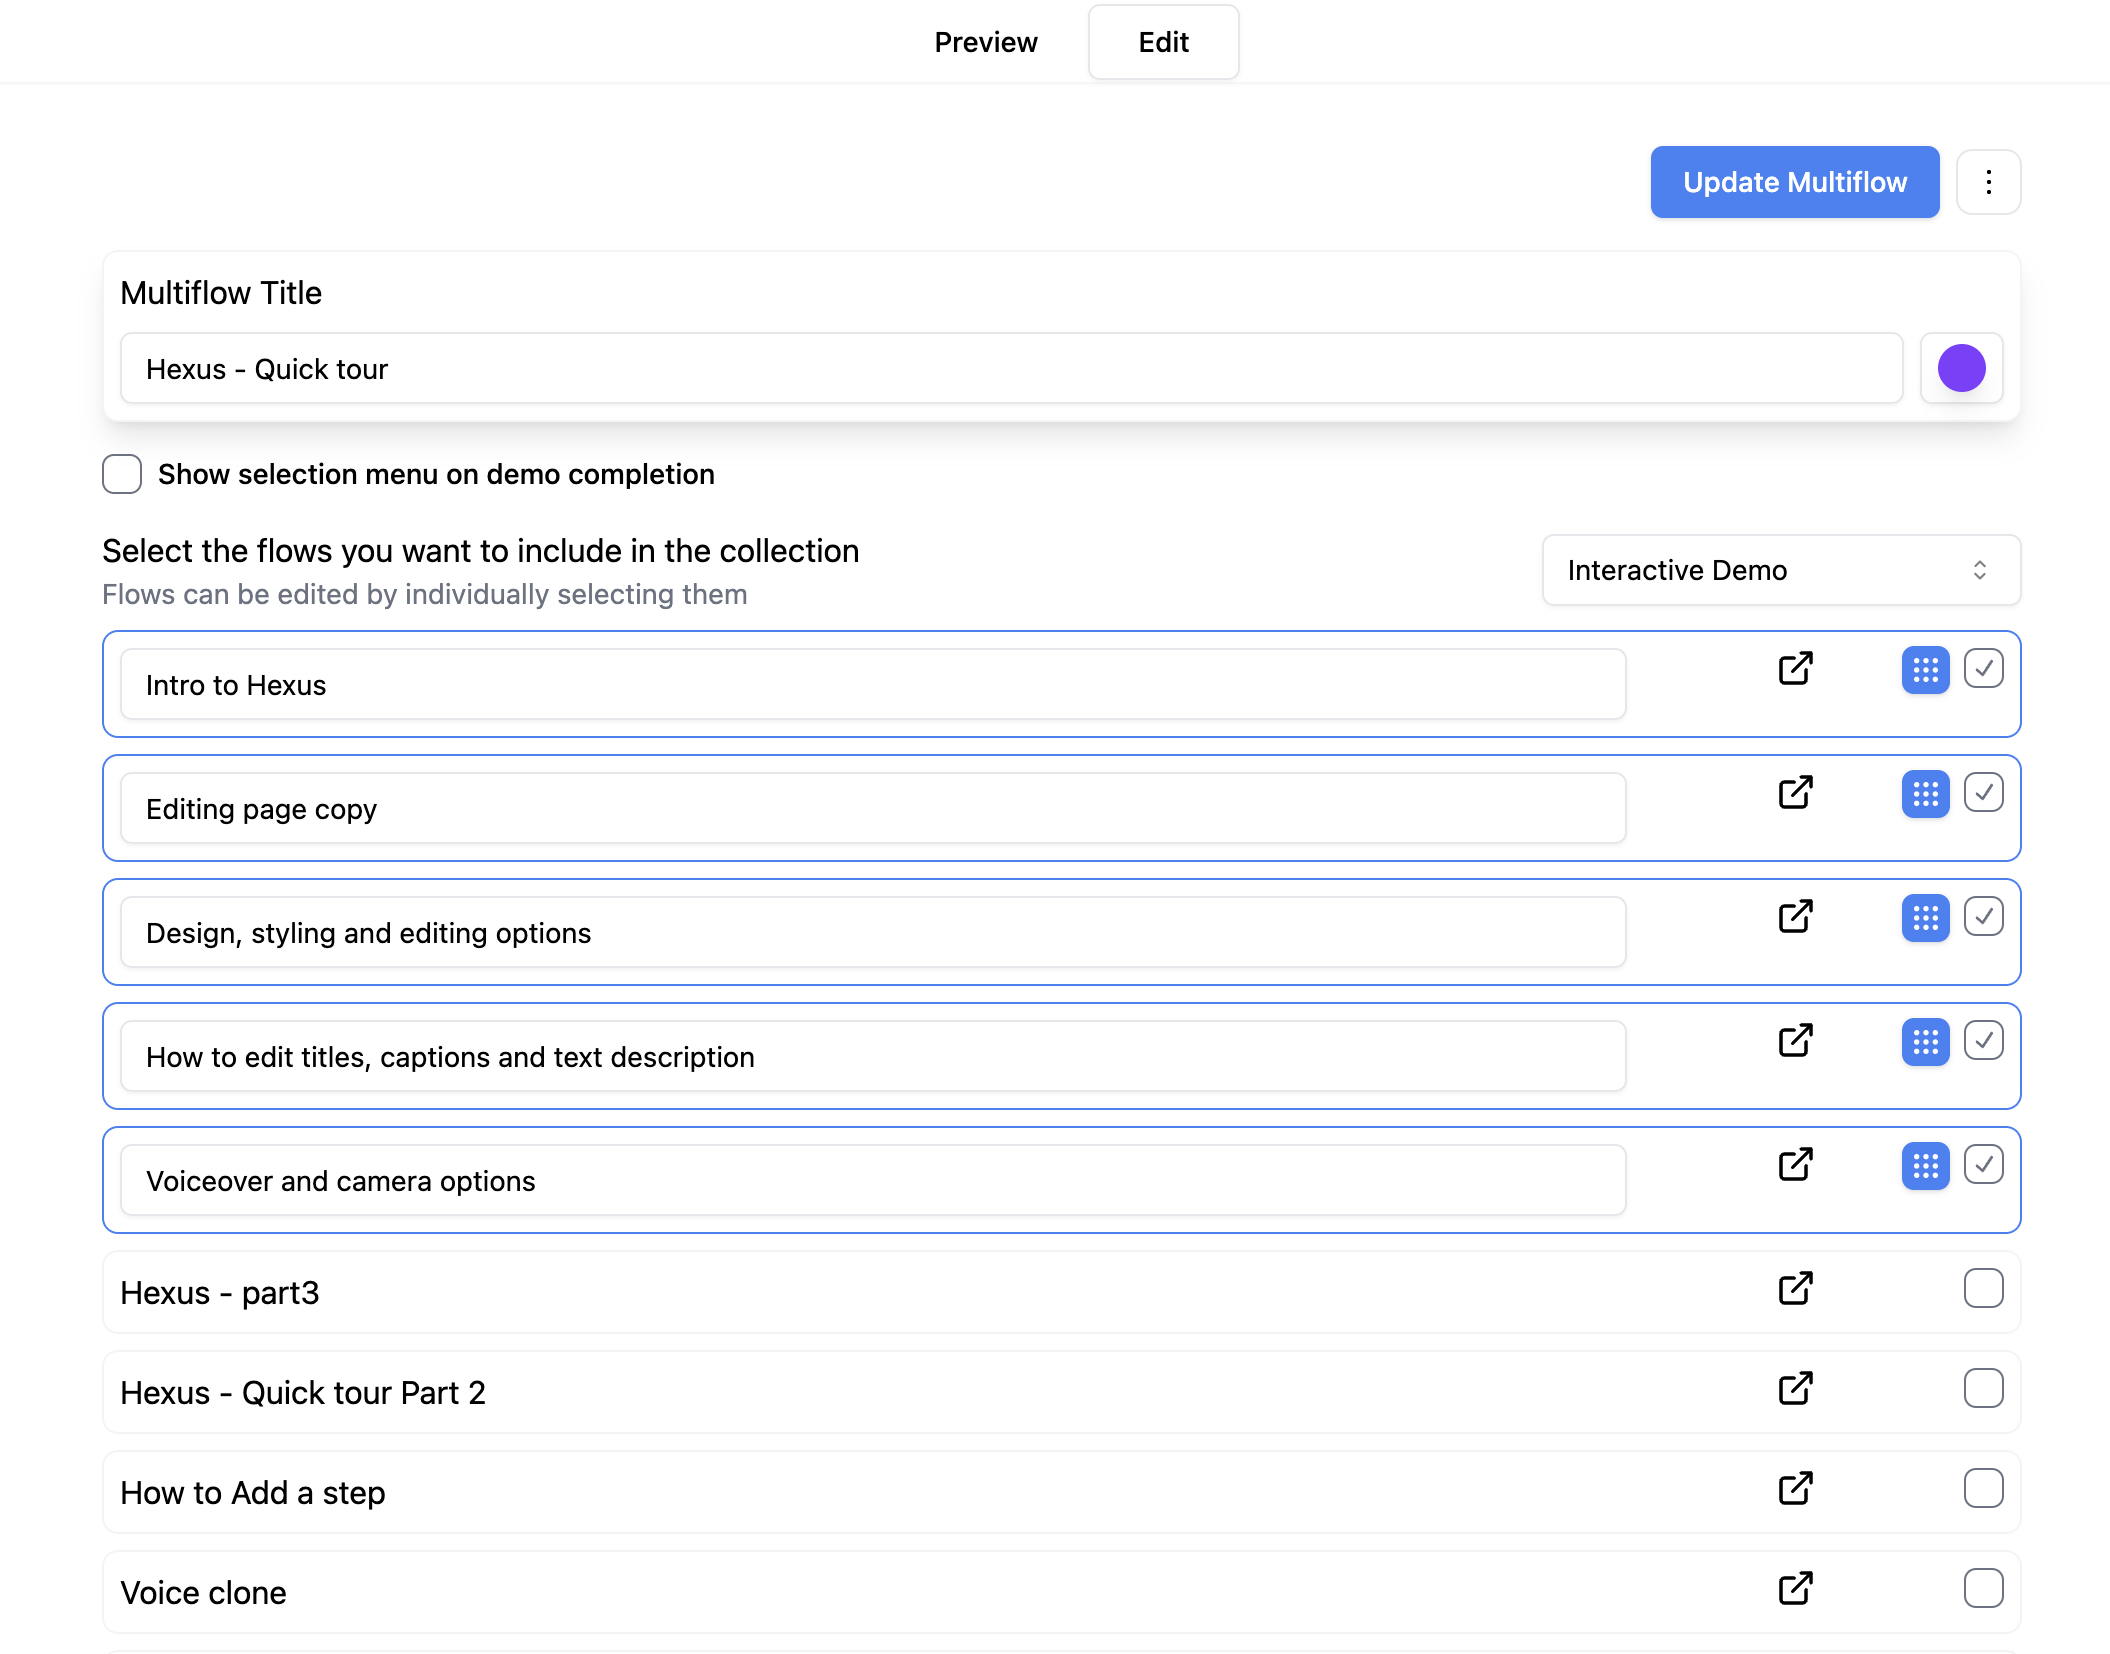
Task: Open How to Add a step externally
Action: pos(1796,1489)
